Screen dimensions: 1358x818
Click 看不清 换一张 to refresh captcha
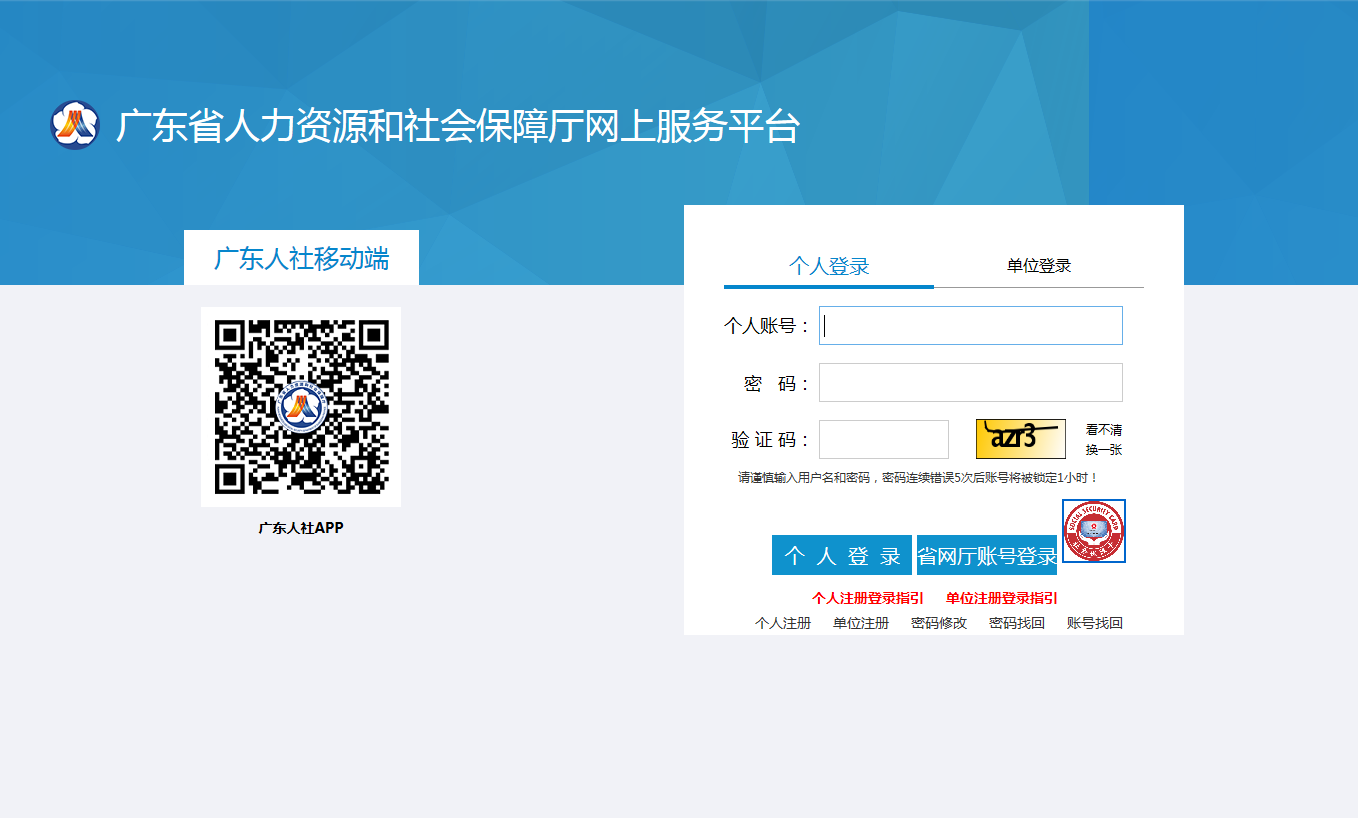(1104, 440)
